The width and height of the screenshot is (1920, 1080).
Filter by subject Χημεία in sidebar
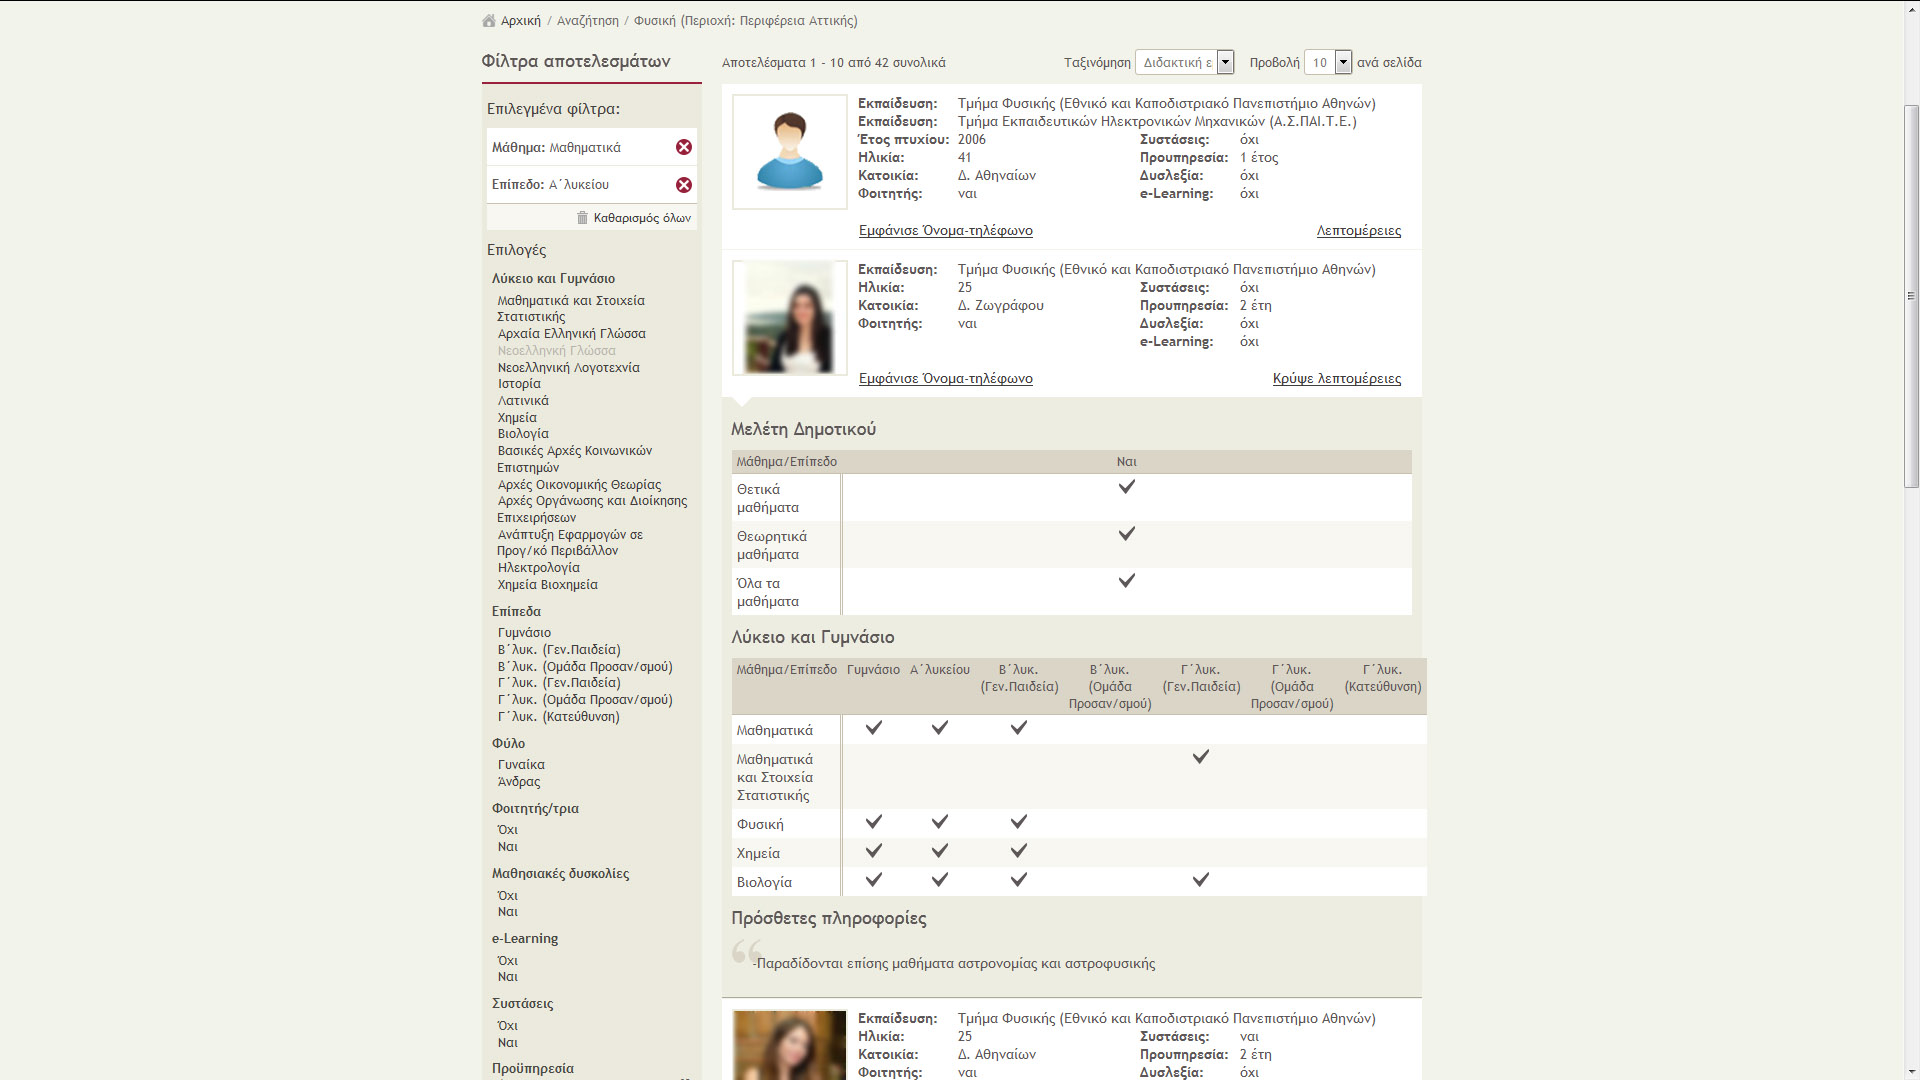[x=517, y=418]
